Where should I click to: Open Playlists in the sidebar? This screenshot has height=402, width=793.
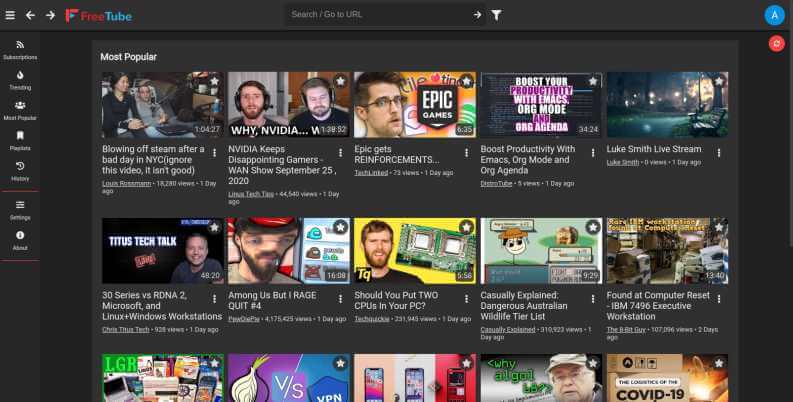click(20, 142)
